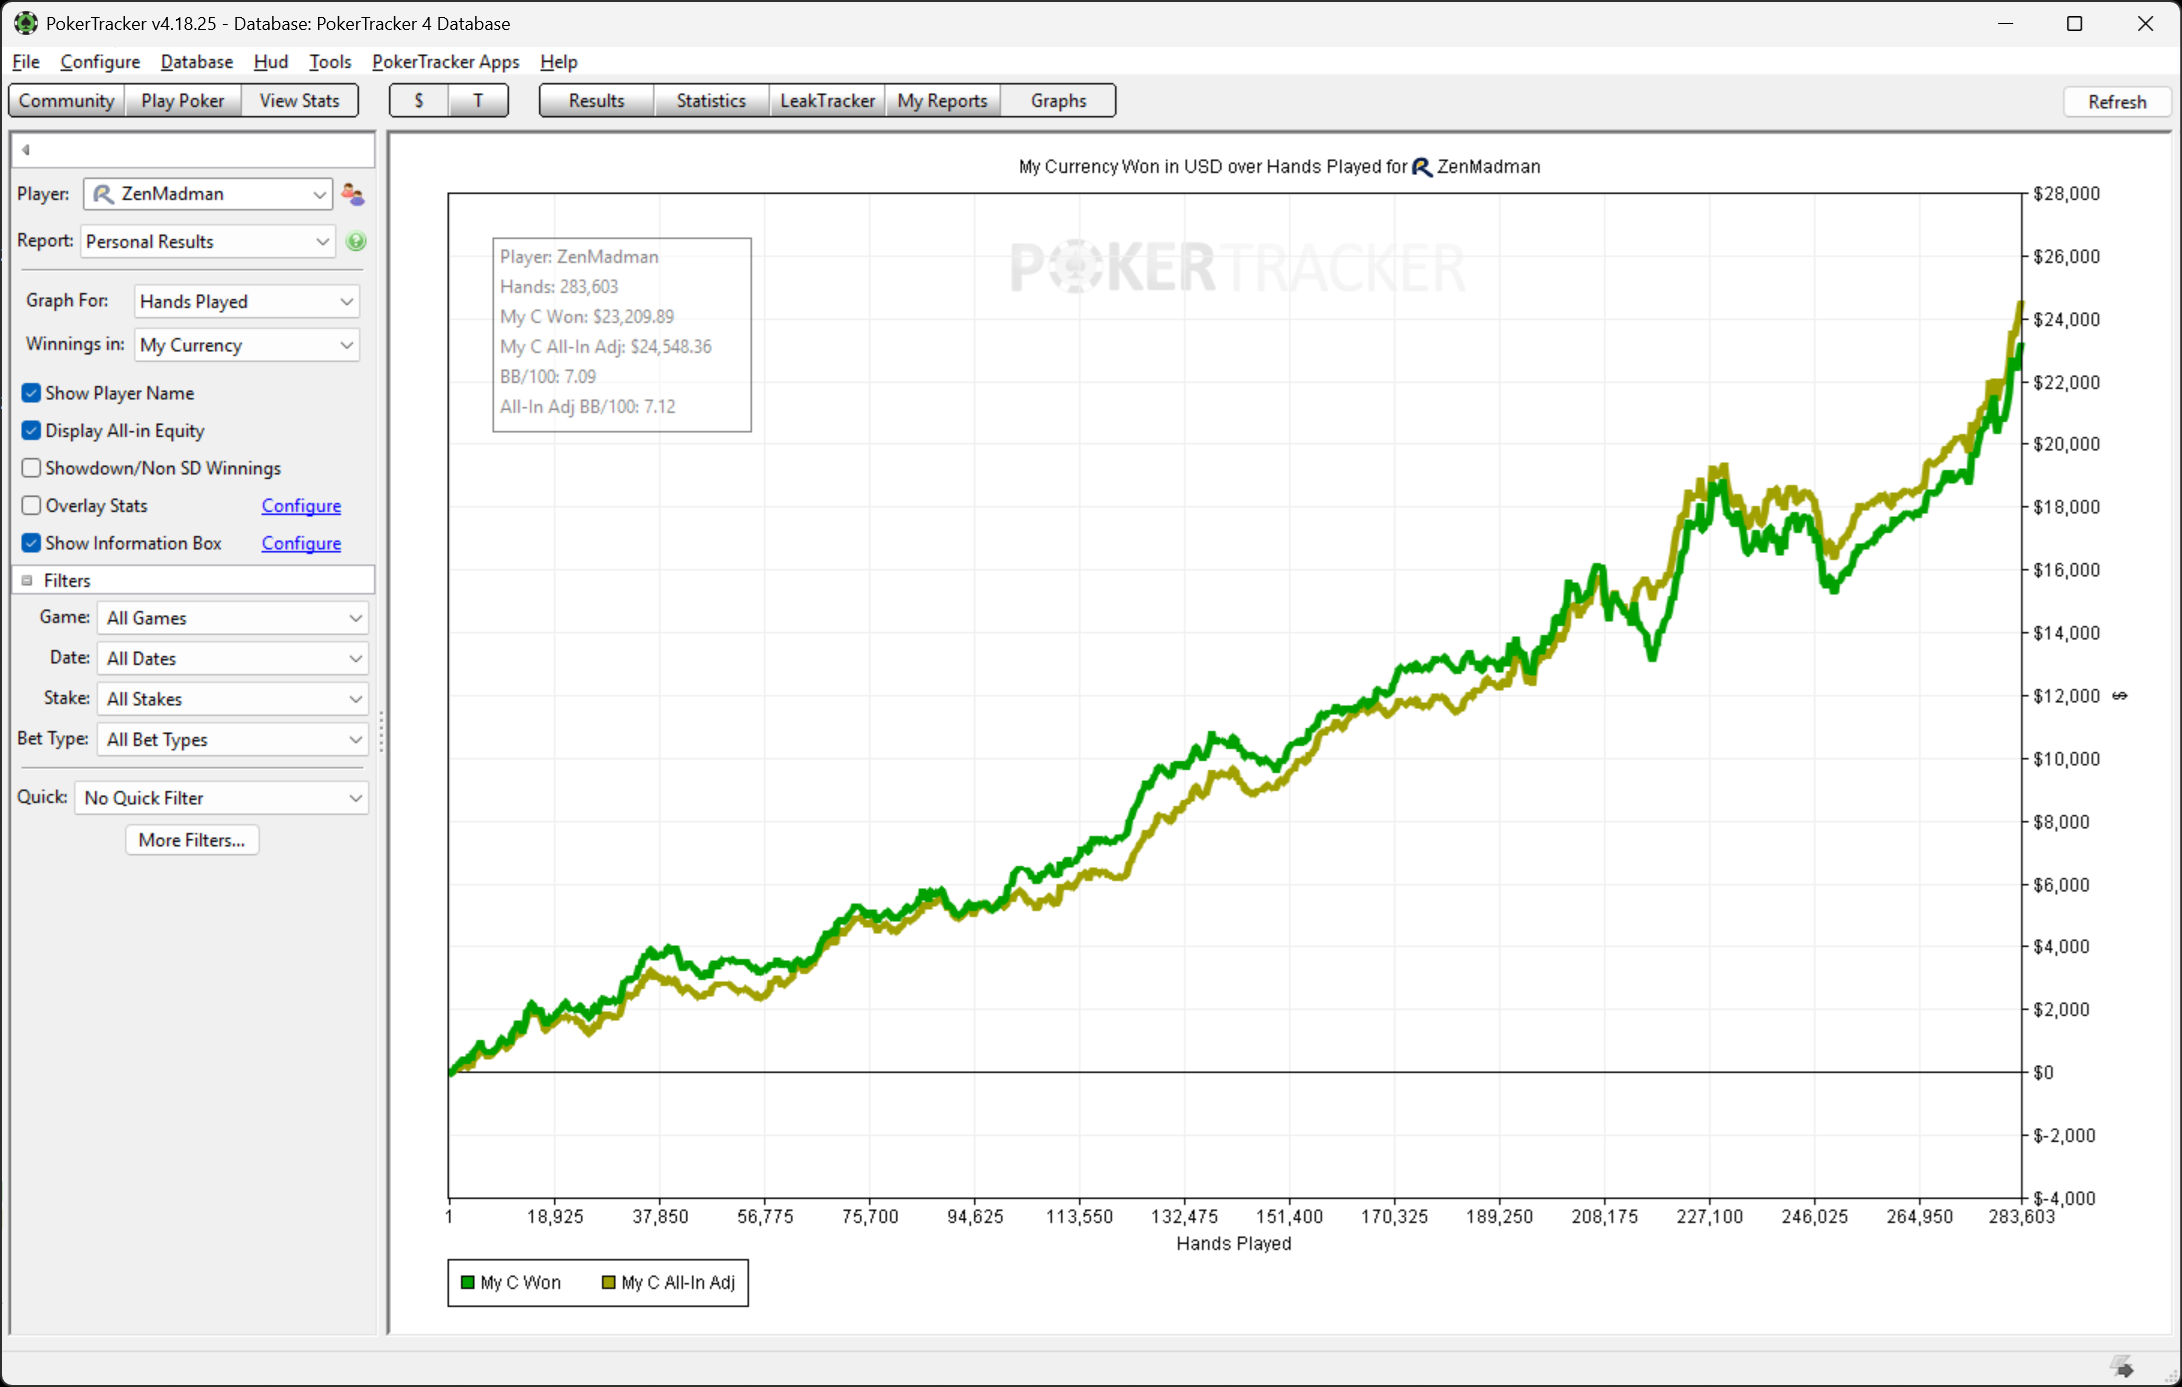The height and width of the screenshot is (1387, 2182).
Task: Open the Stake filter dropdown
Action: pos(232,699)
